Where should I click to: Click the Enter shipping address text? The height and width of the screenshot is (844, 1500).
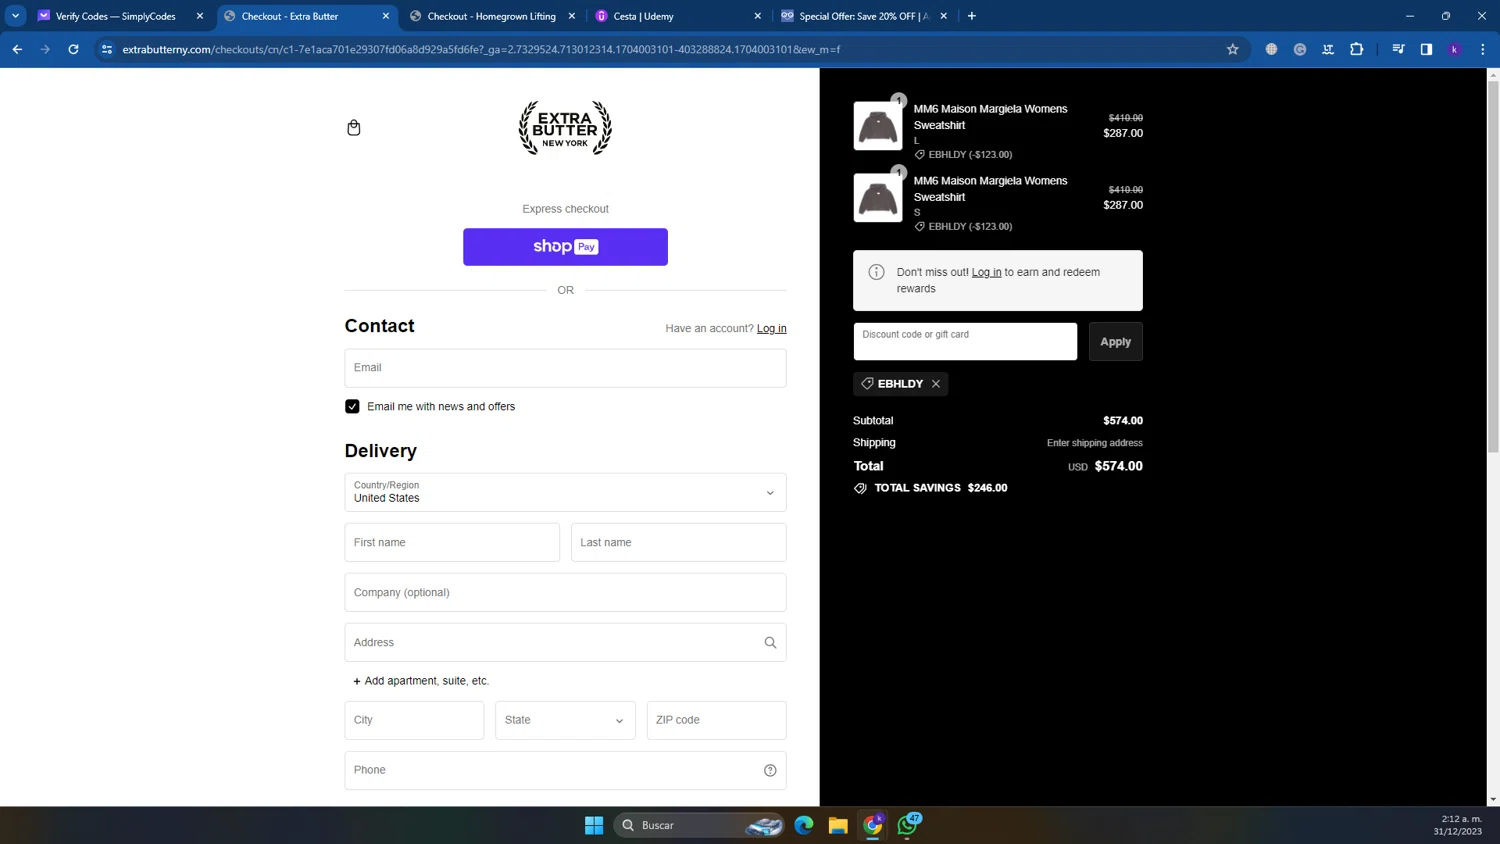[1095, 443]
